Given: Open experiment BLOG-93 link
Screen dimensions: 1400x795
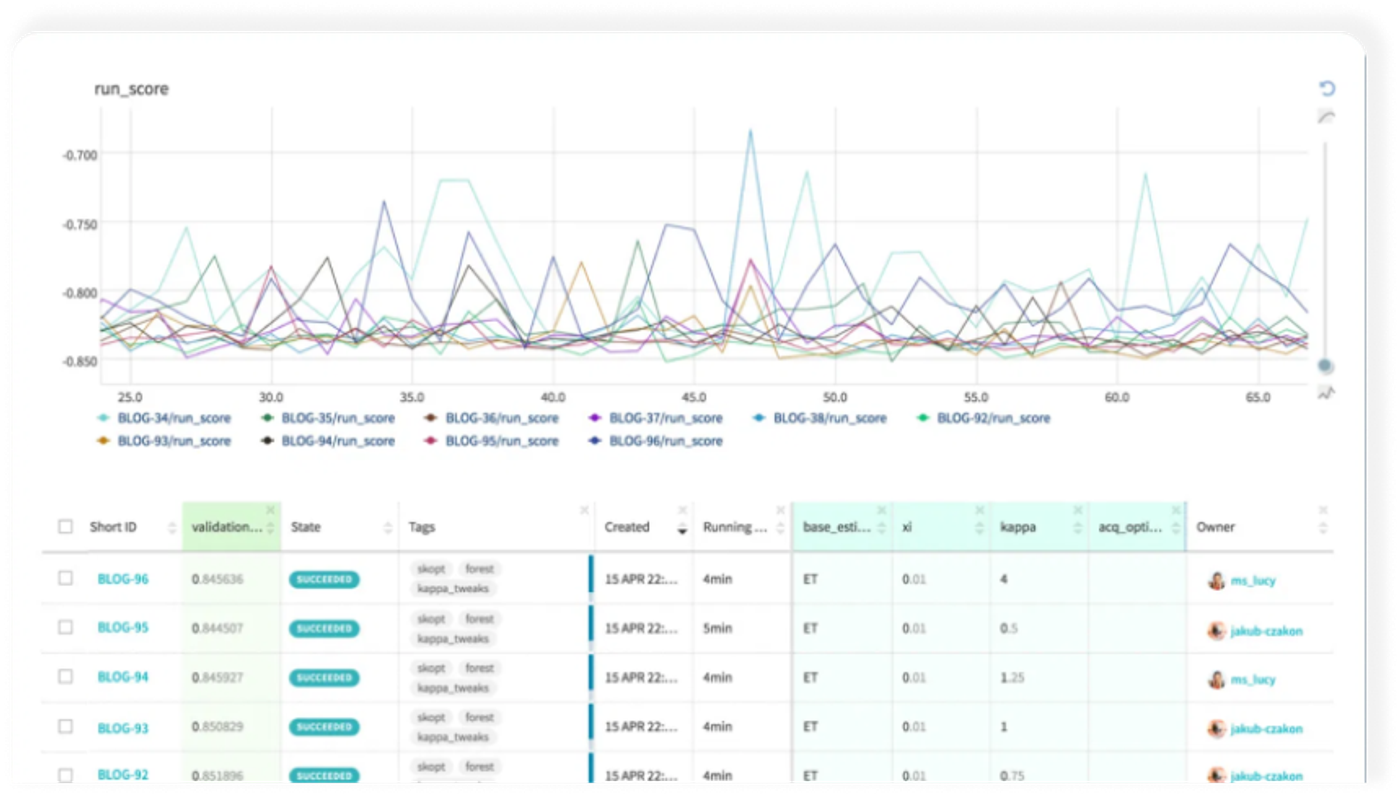Looking at the screenshot, I should 123,728.
